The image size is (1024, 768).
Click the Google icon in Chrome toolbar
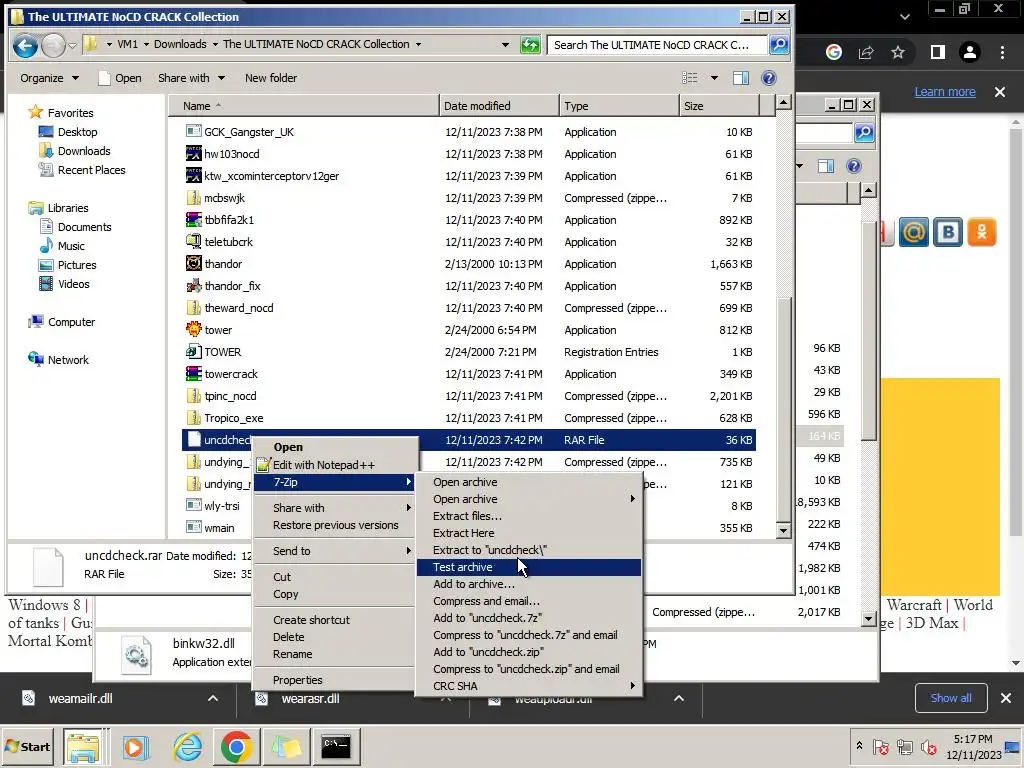point(834,52)
